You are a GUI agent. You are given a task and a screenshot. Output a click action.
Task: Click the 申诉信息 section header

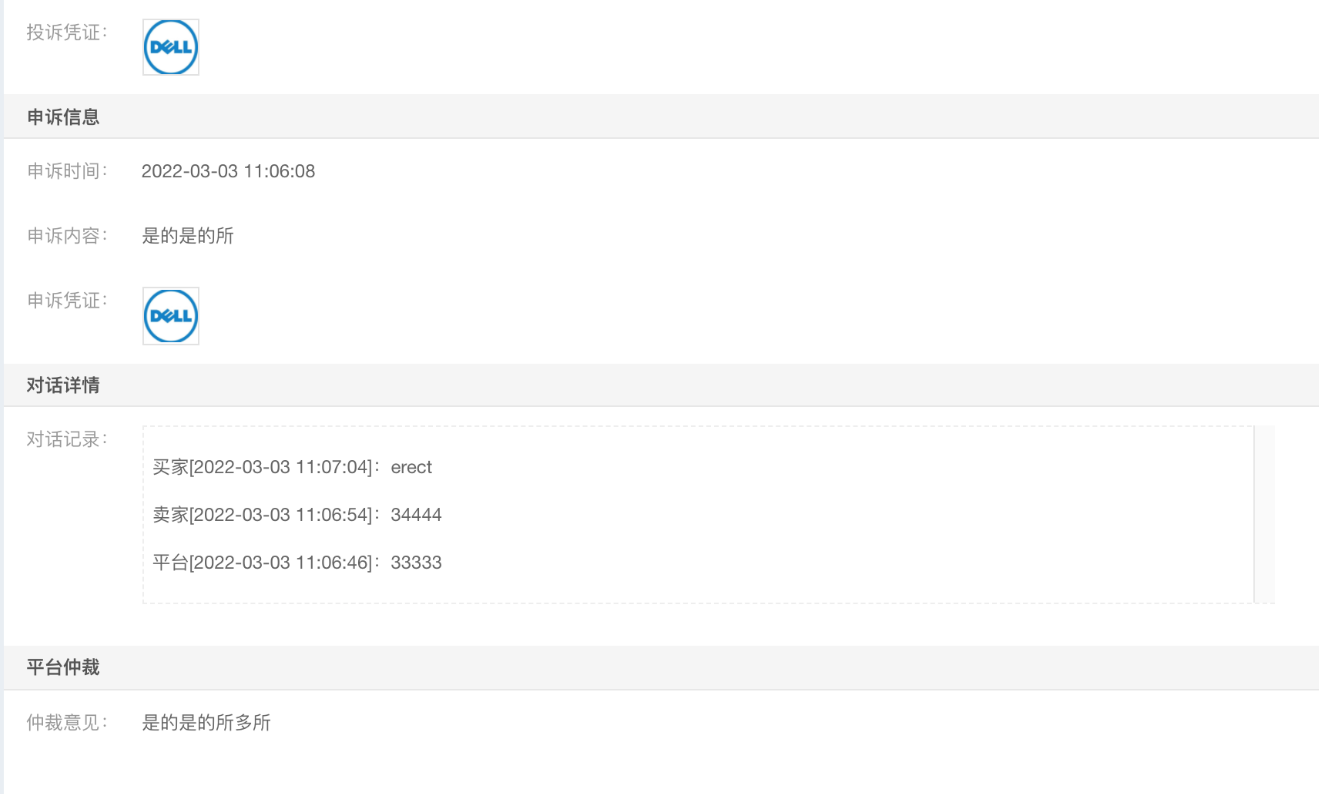63,117
